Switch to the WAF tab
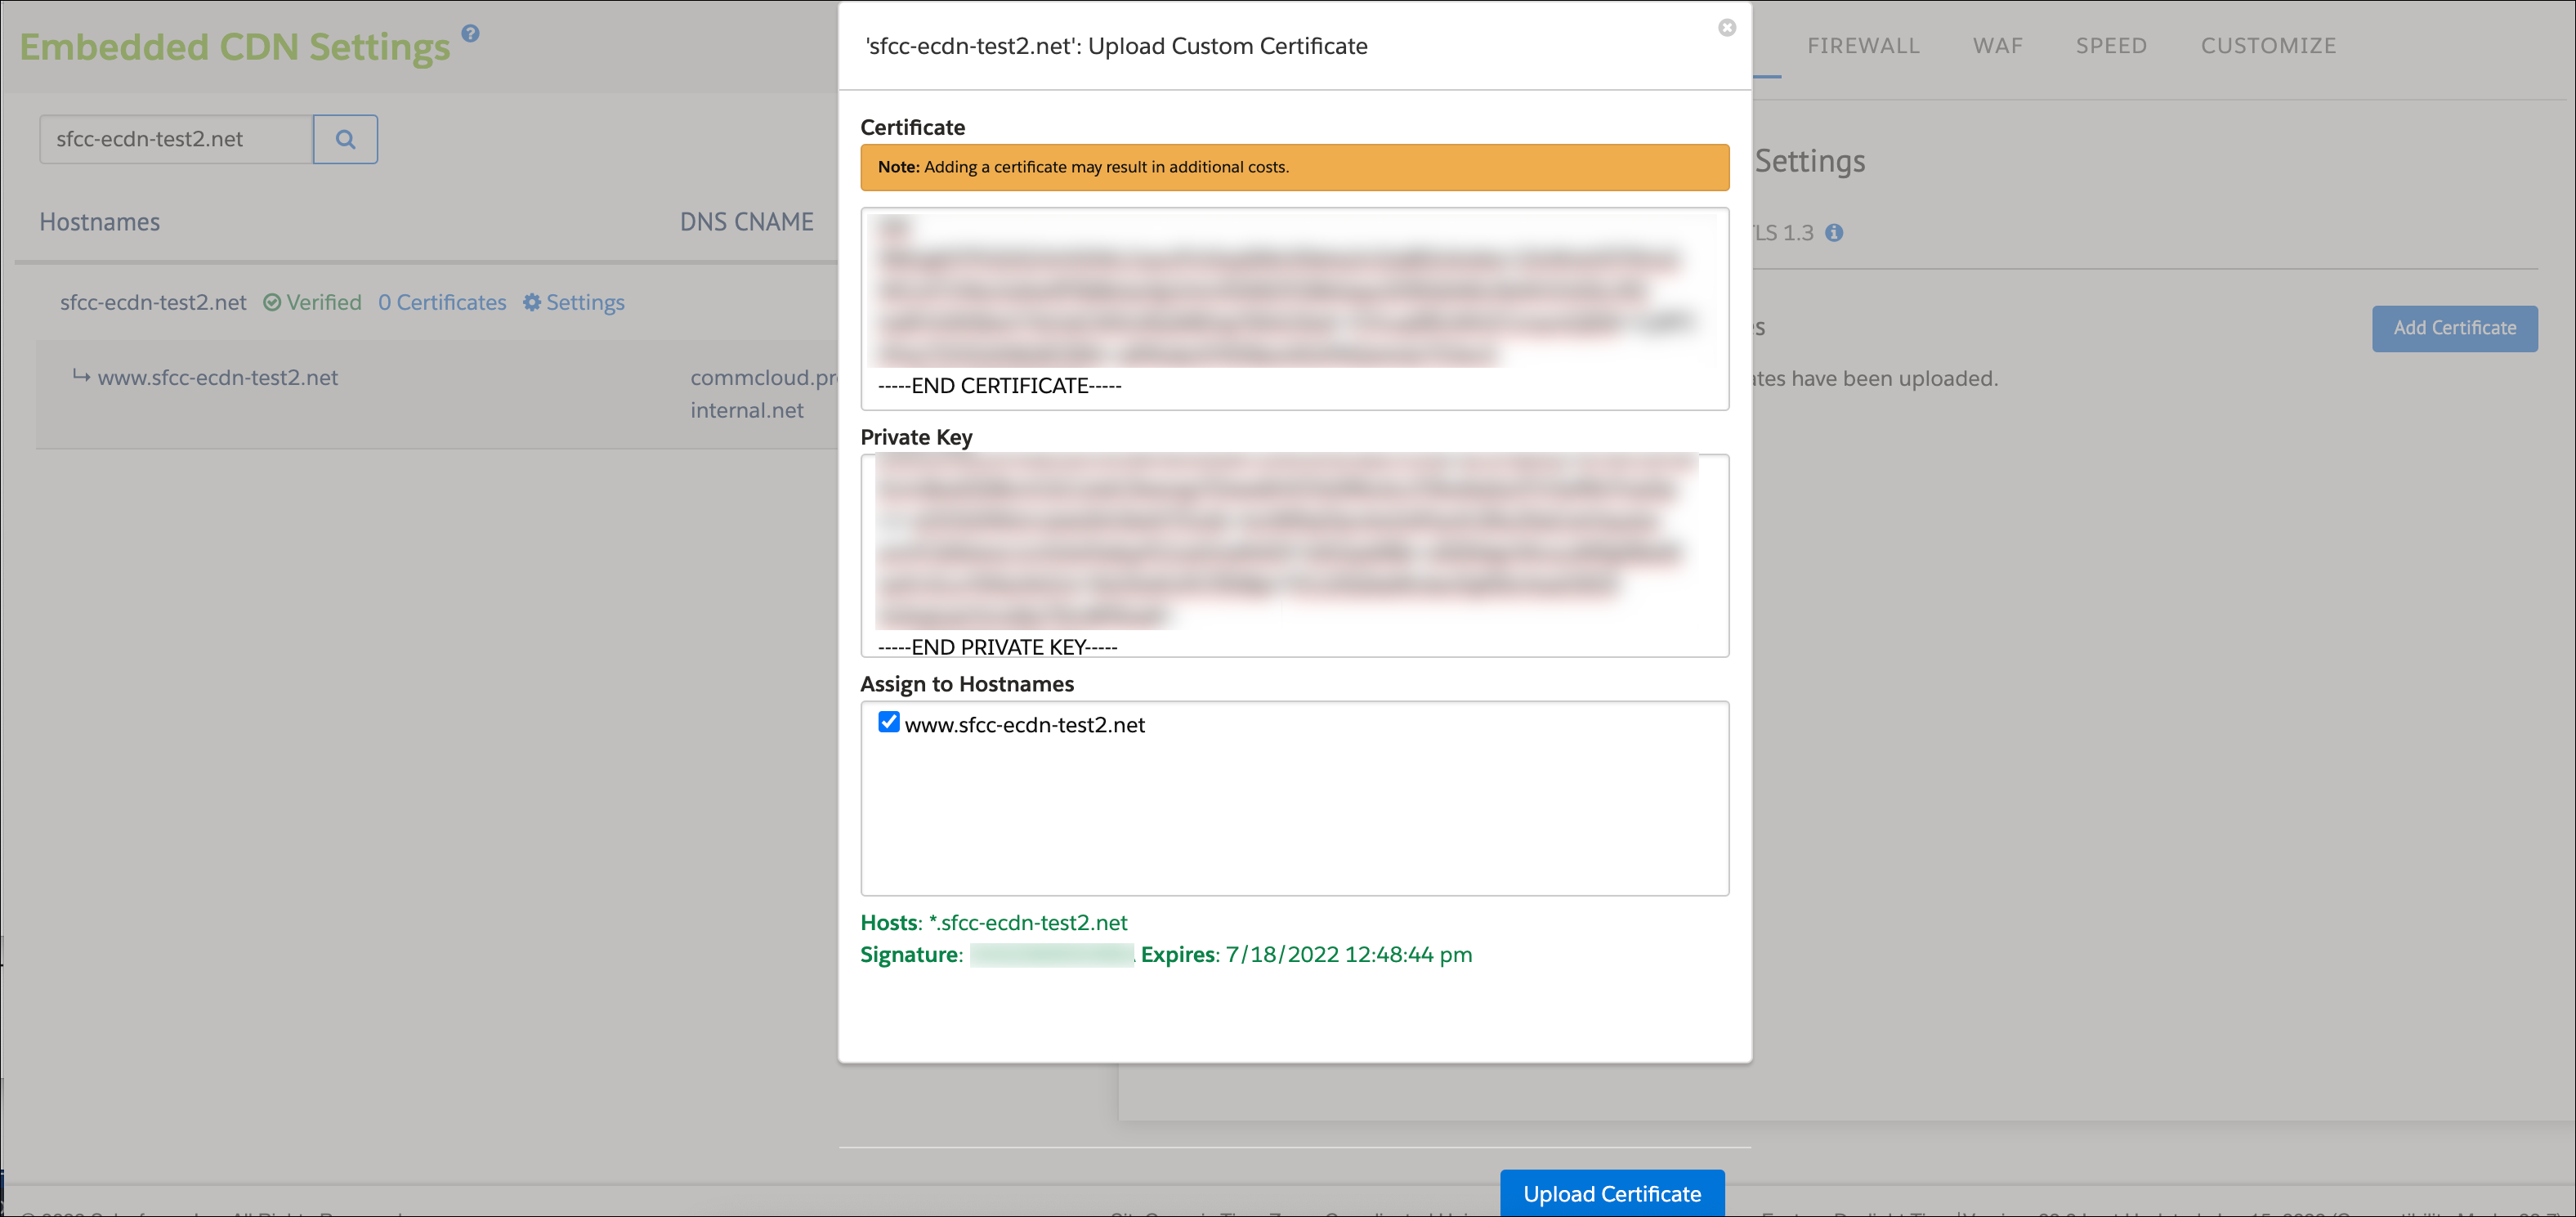This screenshot has width=2576, height=1217. 1997,45
